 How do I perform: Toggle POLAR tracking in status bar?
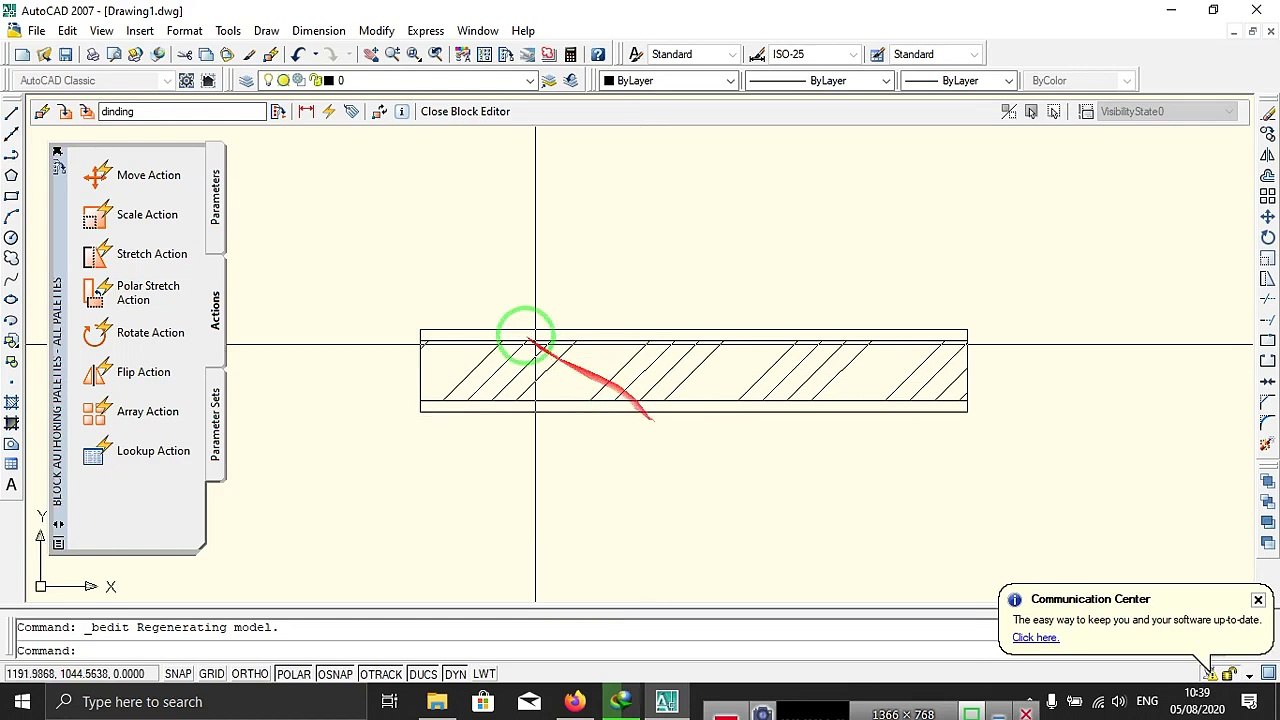point(293,674)
